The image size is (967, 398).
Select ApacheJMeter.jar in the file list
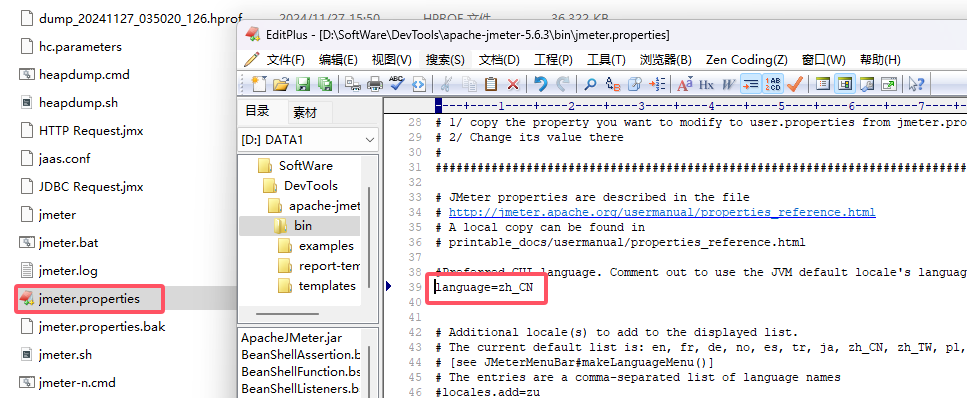pyautogui.click(x=292, y=338)
